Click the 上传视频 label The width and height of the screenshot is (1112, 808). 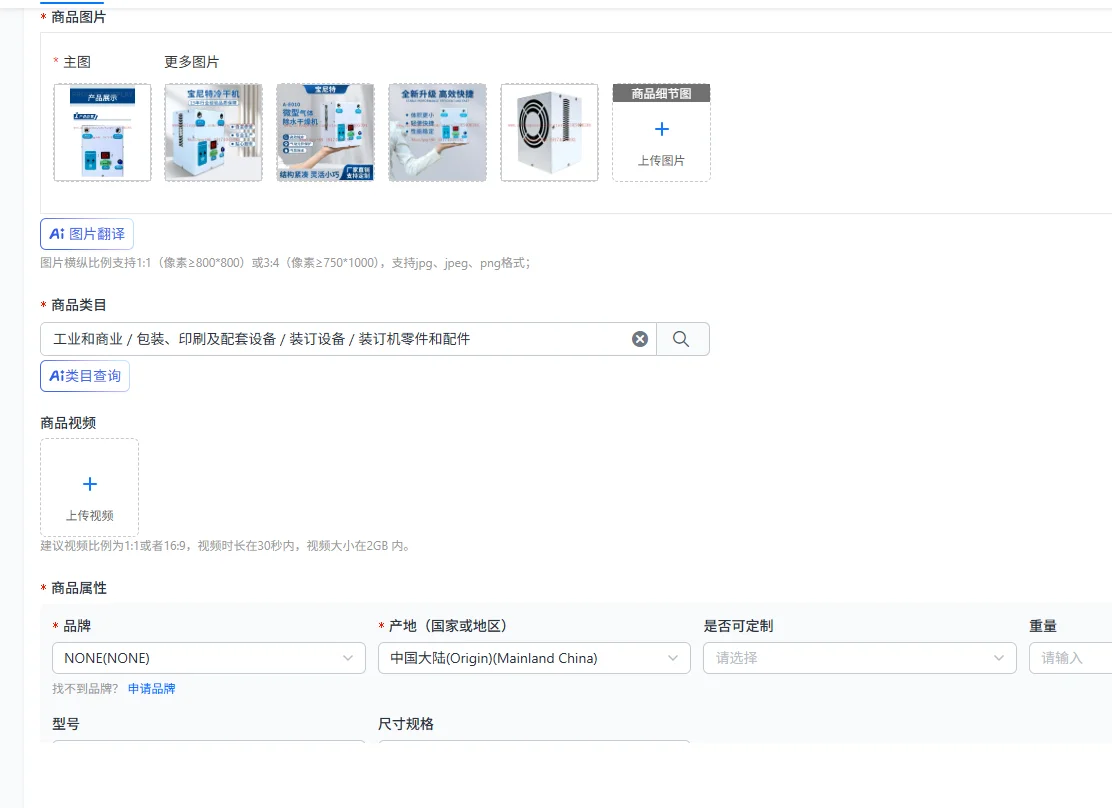pyautogui.click(x=89, y=516)
